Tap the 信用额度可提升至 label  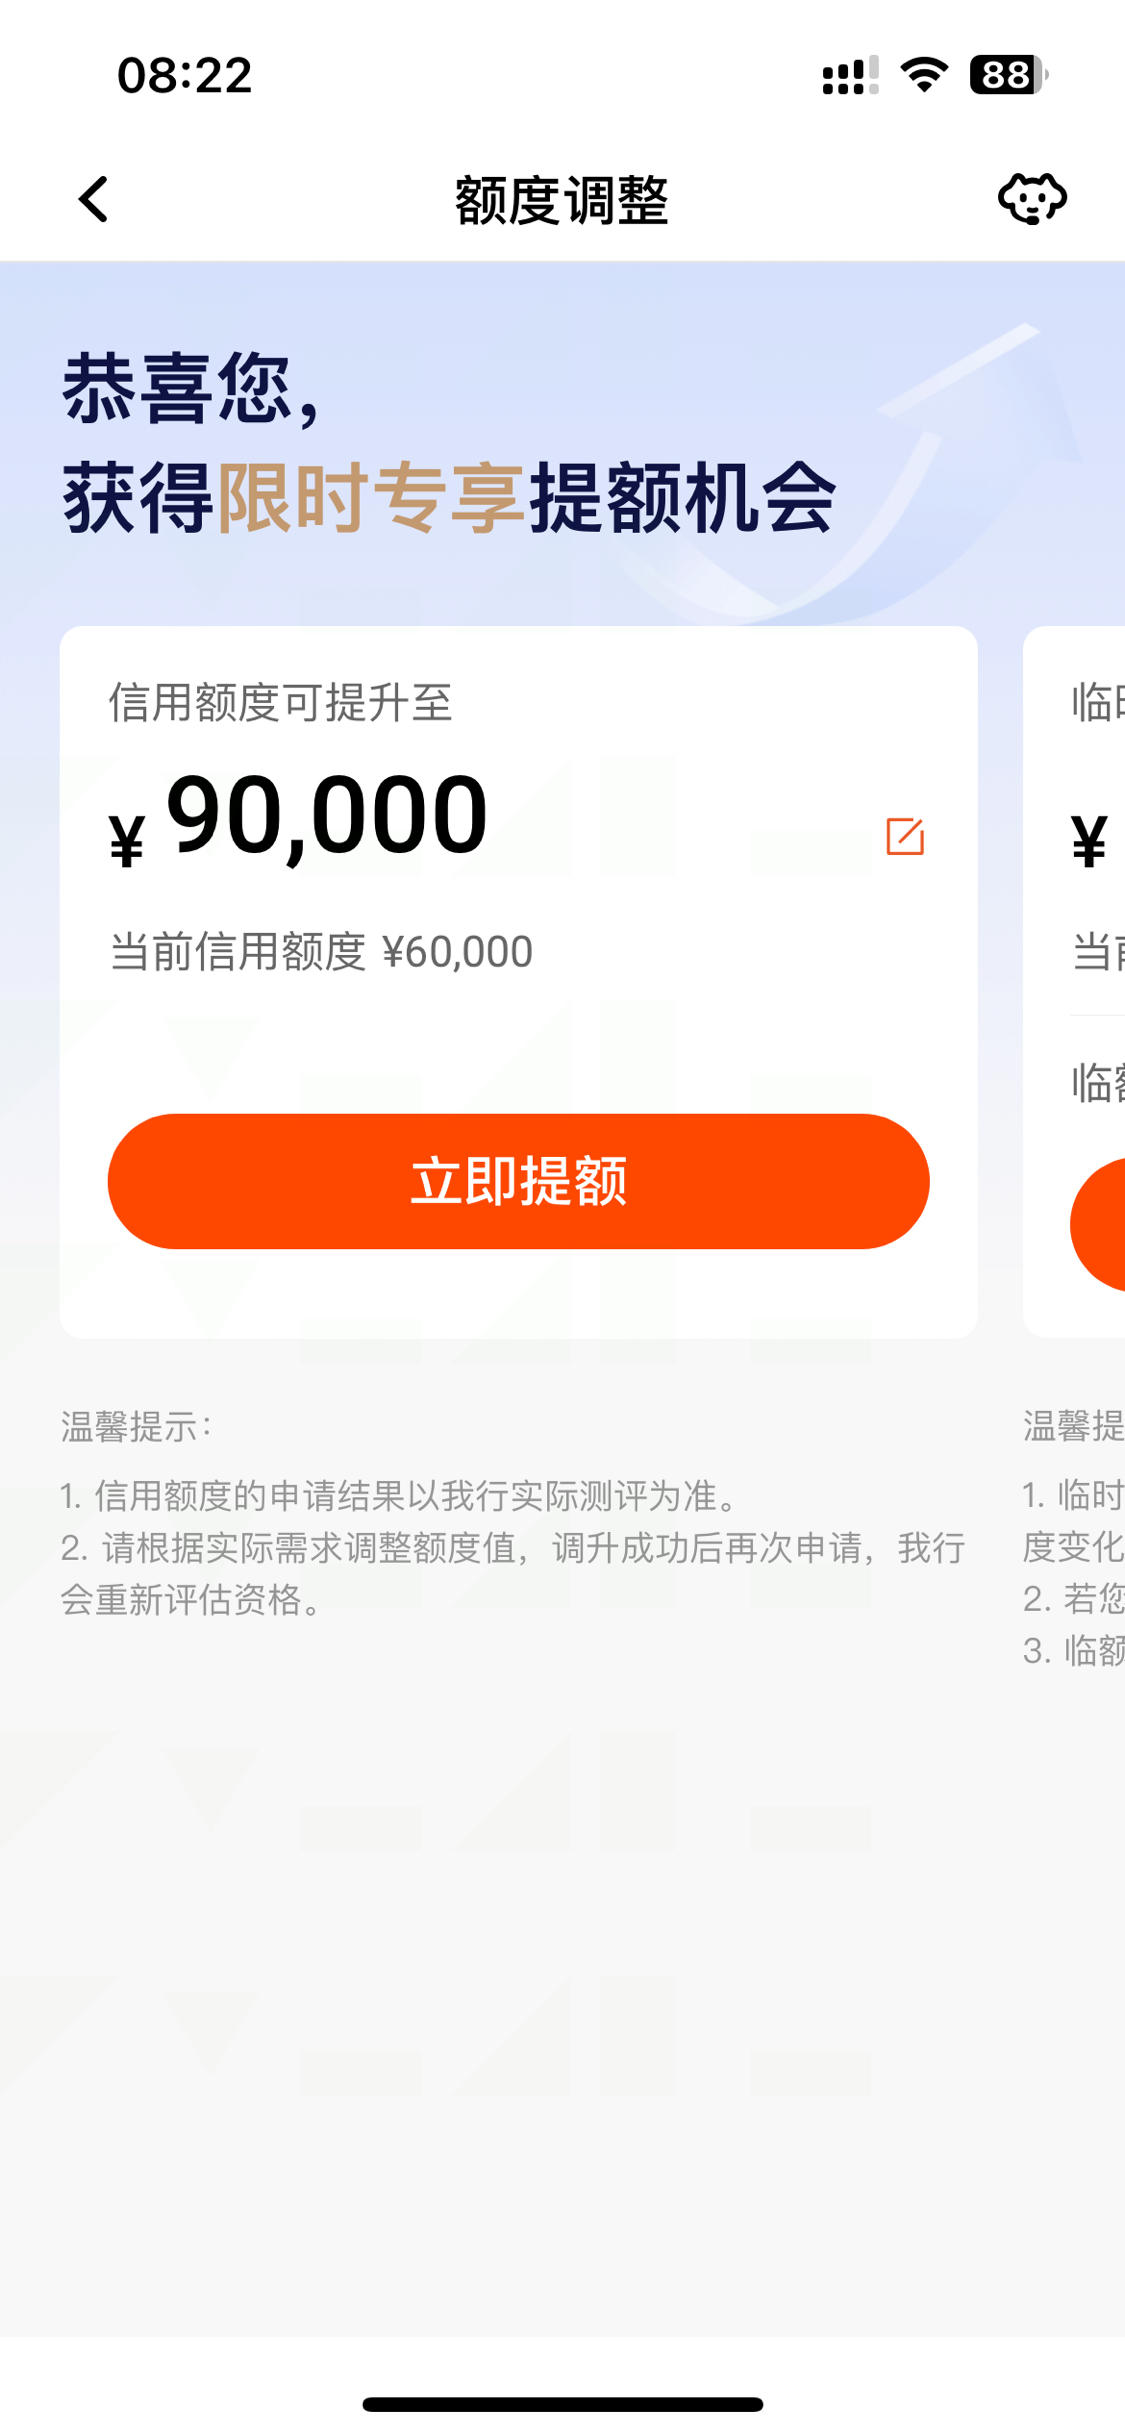pos(281,702)
